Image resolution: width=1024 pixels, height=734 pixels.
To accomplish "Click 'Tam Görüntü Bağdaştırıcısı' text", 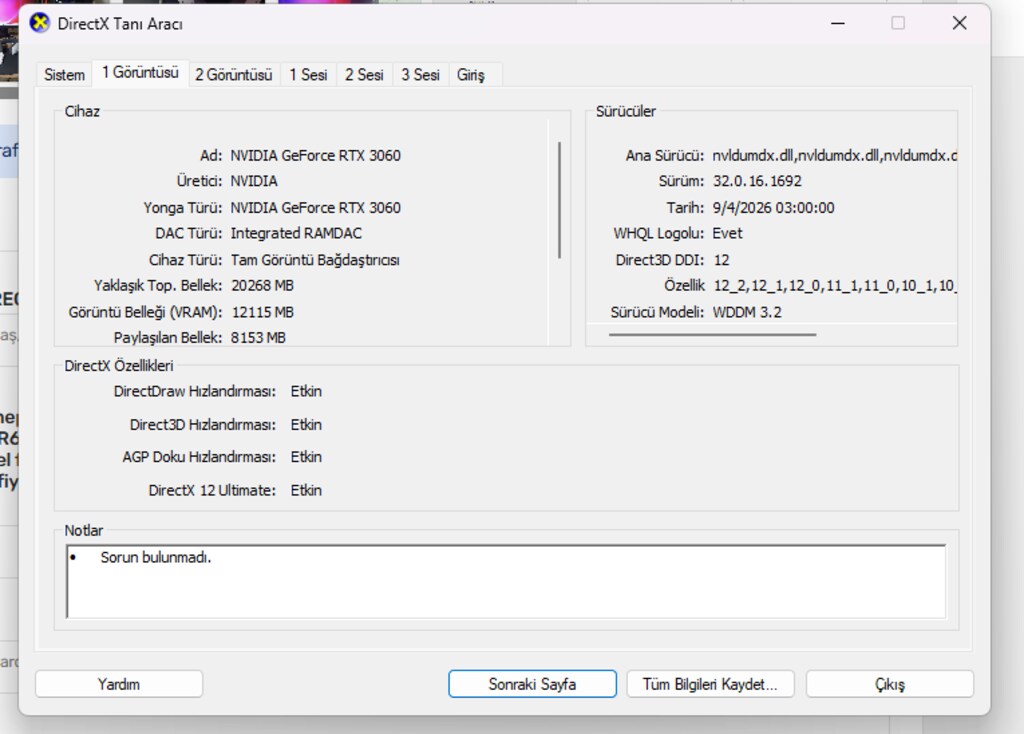I will (315, 260).
